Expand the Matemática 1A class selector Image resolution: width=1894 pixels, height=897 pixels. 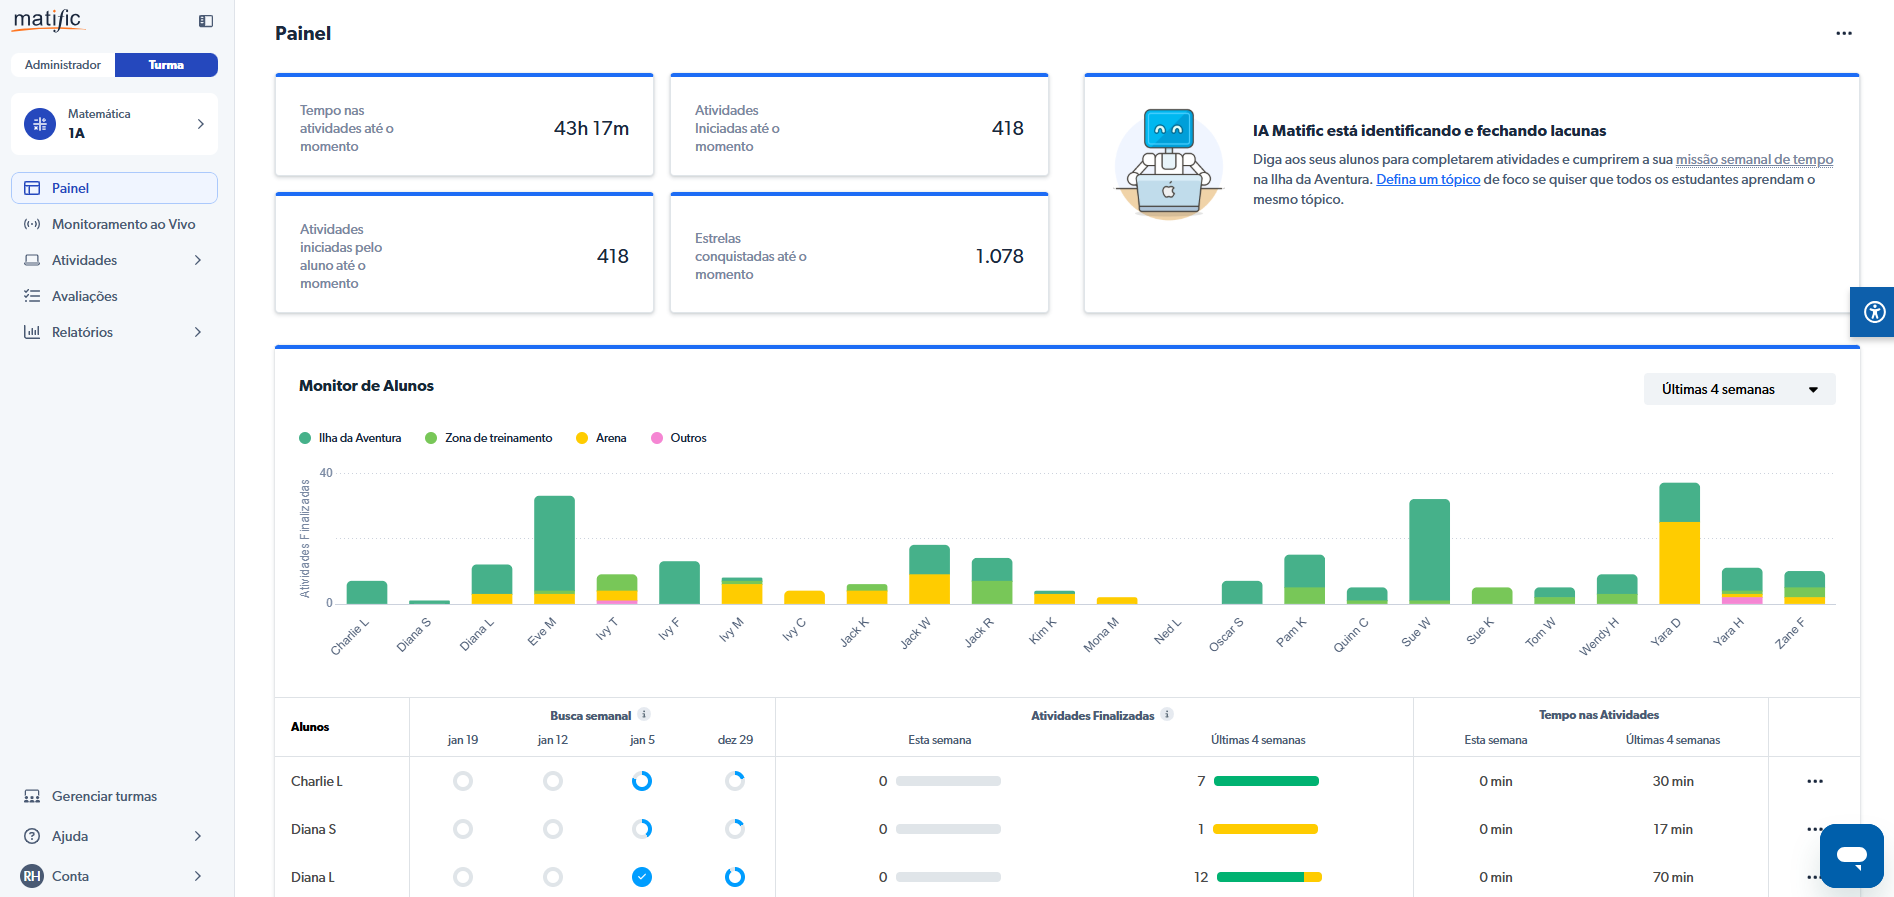(114, 124)
